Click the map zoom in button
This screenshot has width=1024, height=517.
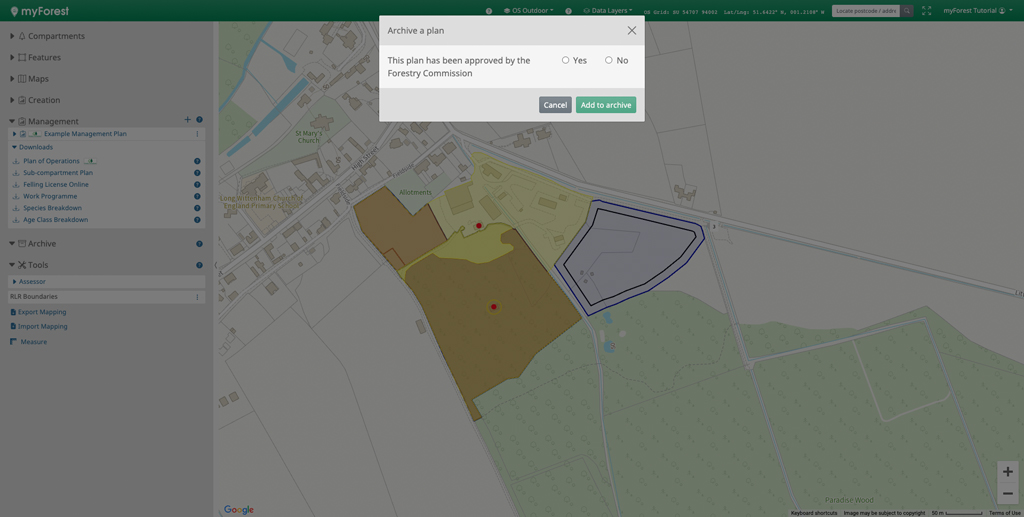tap(1007, 472)
